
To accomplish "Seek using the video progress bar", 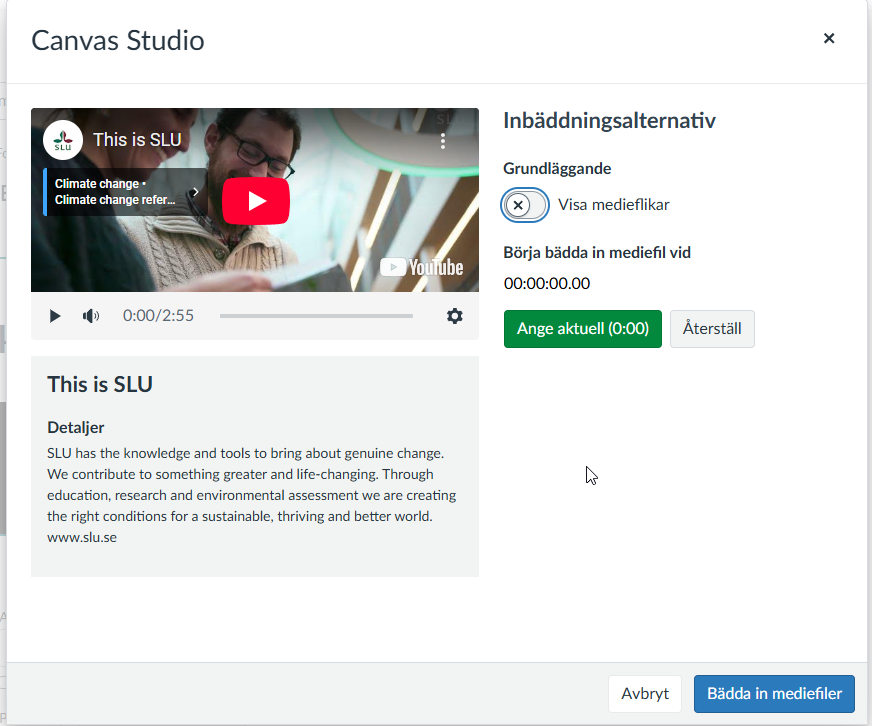I will pyautogui.click(x=316, y=316).
